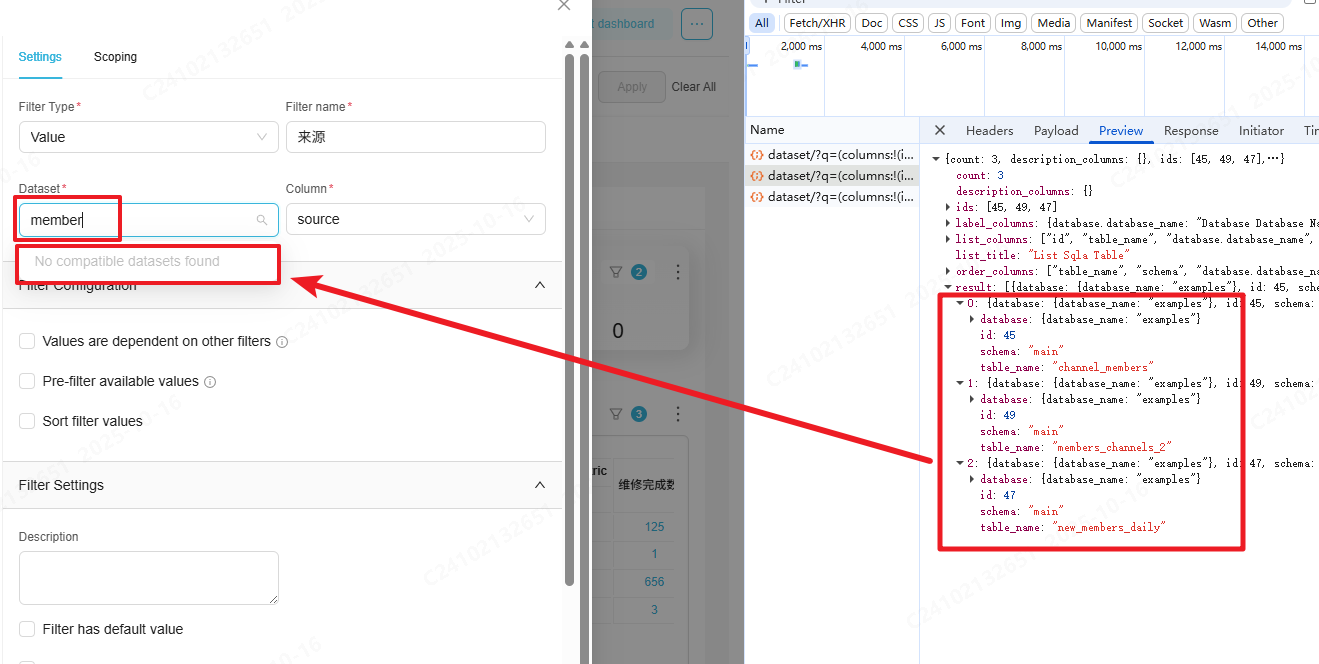
Task: Click the Clear All button
Action: pos(693,87)
